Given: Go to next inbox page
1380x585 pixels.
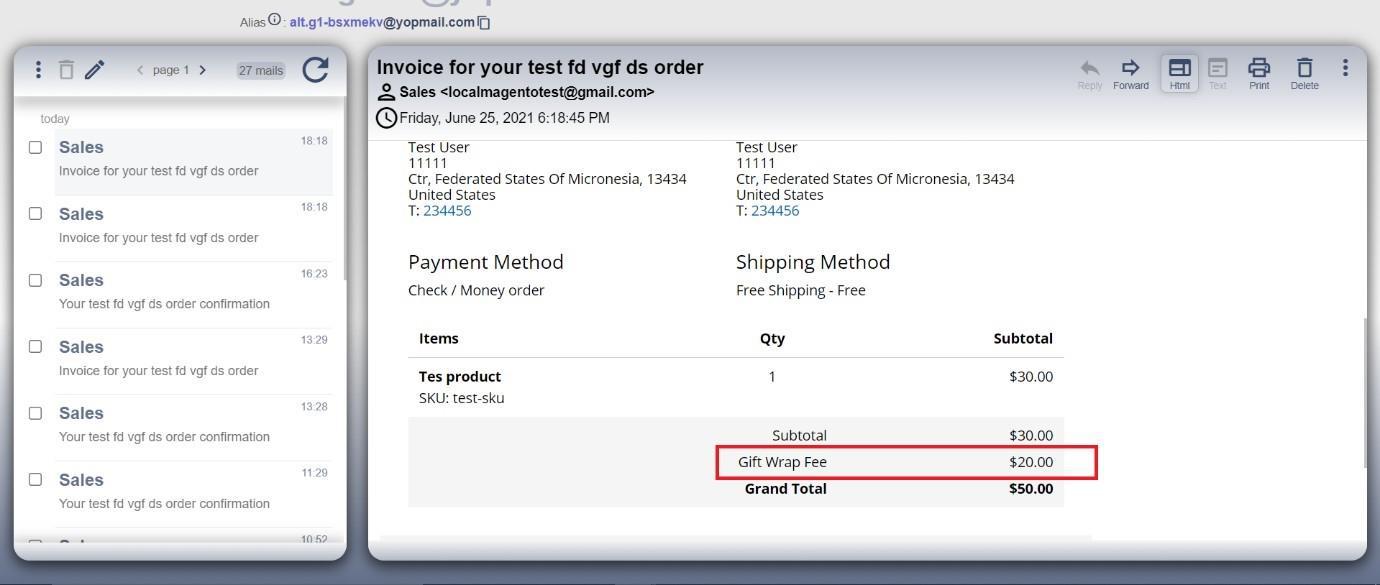Looking at the screenshot, I should pos(203,70).
